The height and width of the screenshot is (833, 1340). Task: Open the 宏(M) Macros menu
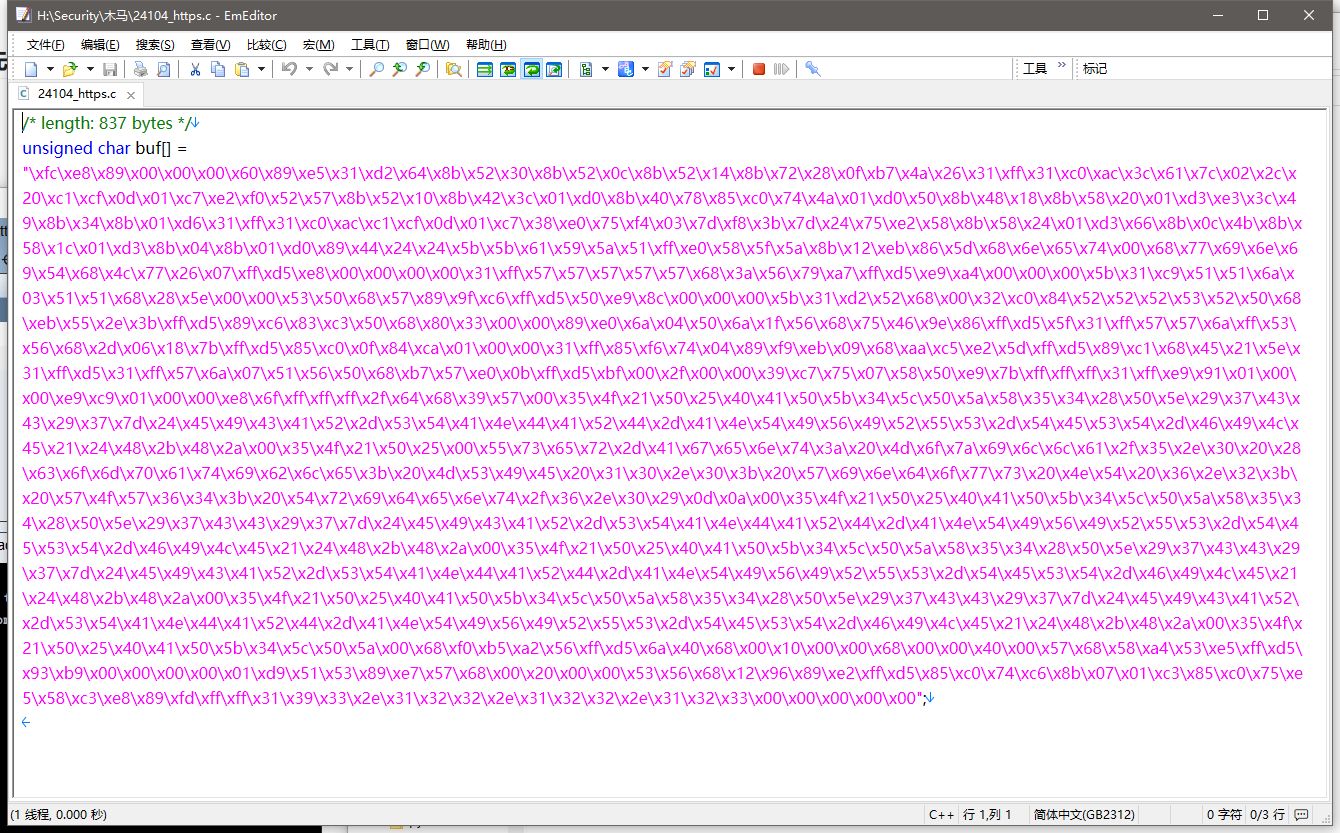click(x=319, y=45)
